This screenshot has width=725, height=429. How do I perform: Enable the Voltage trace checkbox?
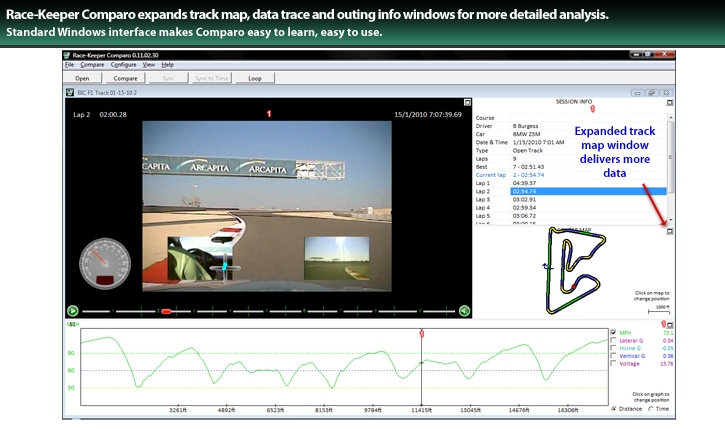pos(612,365)
